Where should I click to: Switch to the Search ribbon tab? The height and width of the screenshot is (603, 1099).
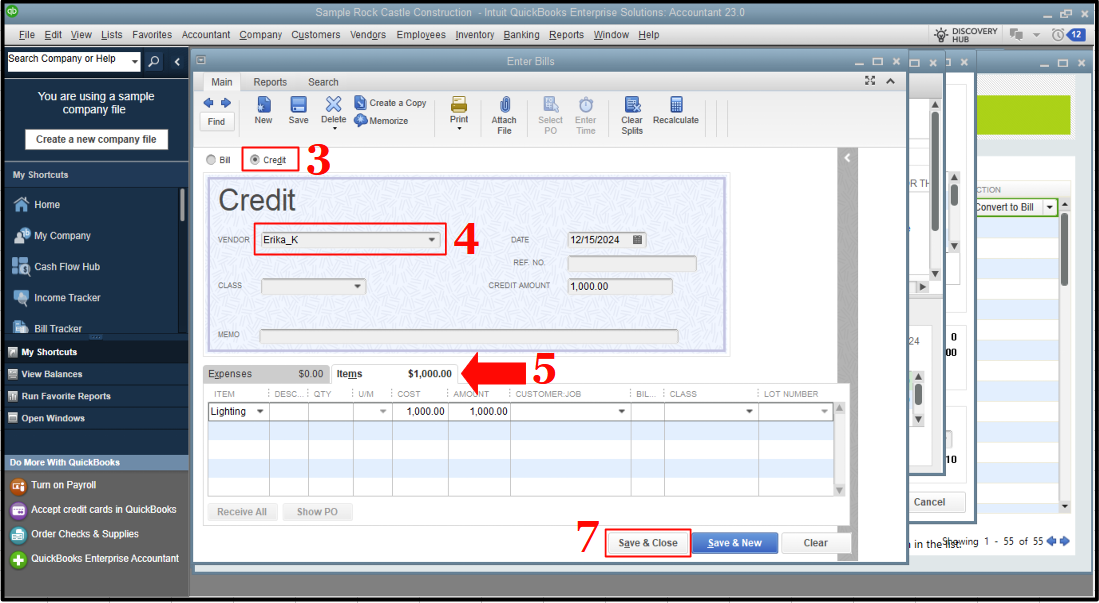(x=323, y=82)
